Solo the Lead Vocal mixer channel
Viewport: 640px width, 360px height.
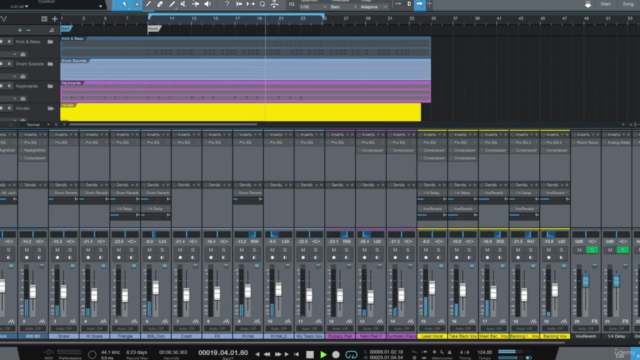pos(438,250)
